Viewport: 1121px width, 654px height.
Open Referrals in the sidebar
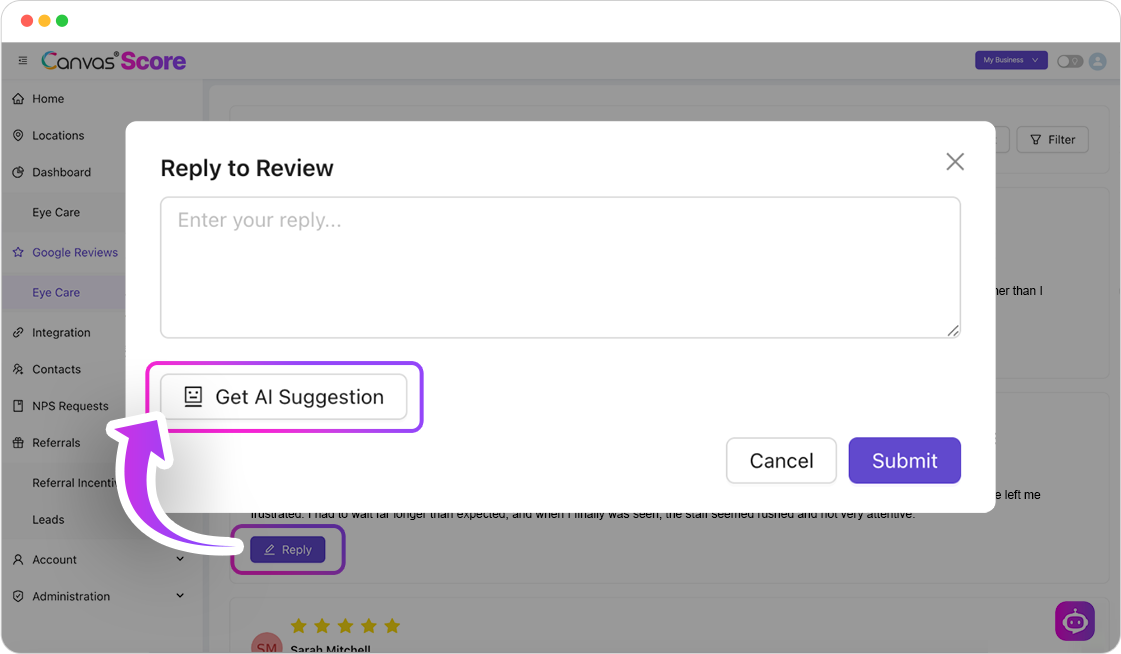point(56,442)
